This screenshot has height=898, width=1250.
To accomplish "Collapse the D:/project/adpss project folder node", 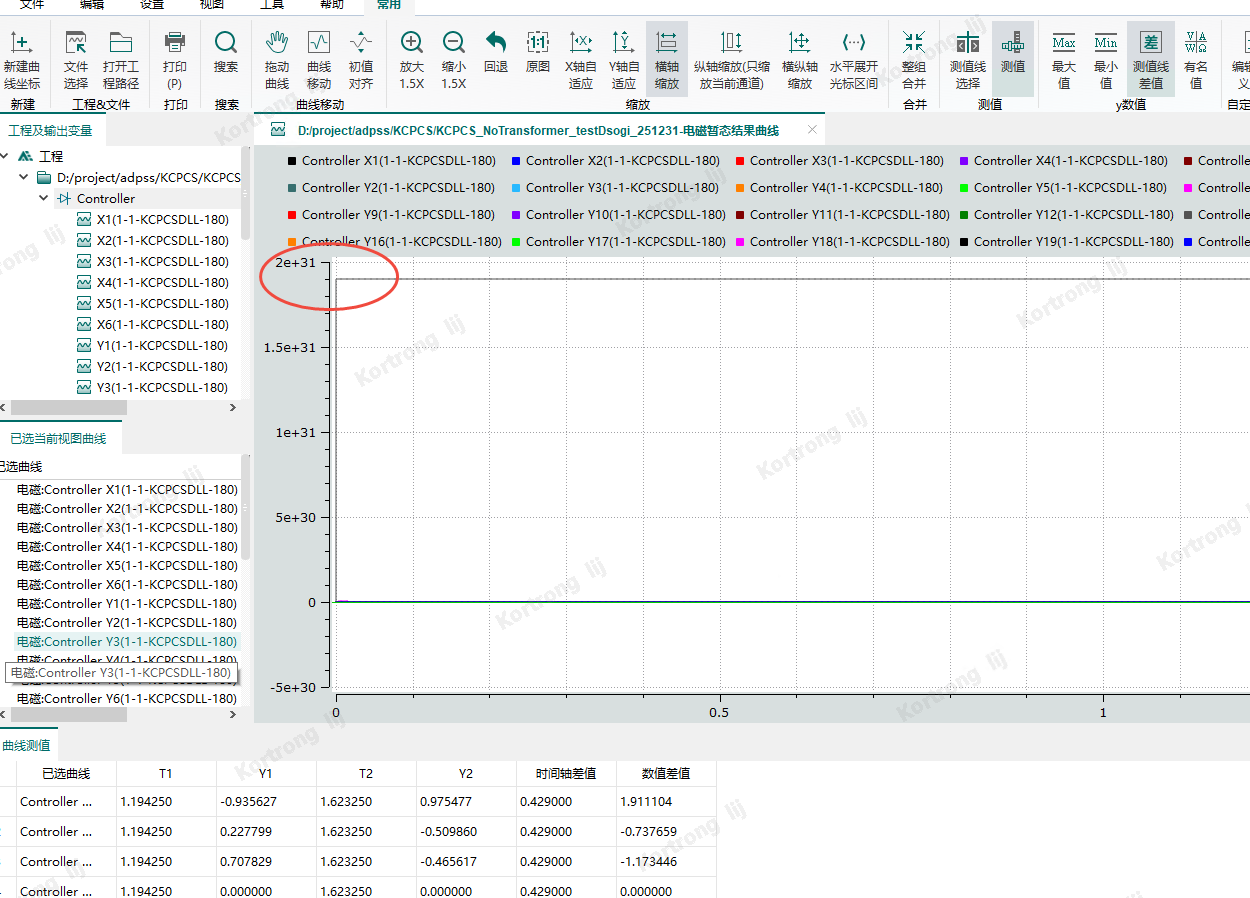I will [x=25, y=177].
